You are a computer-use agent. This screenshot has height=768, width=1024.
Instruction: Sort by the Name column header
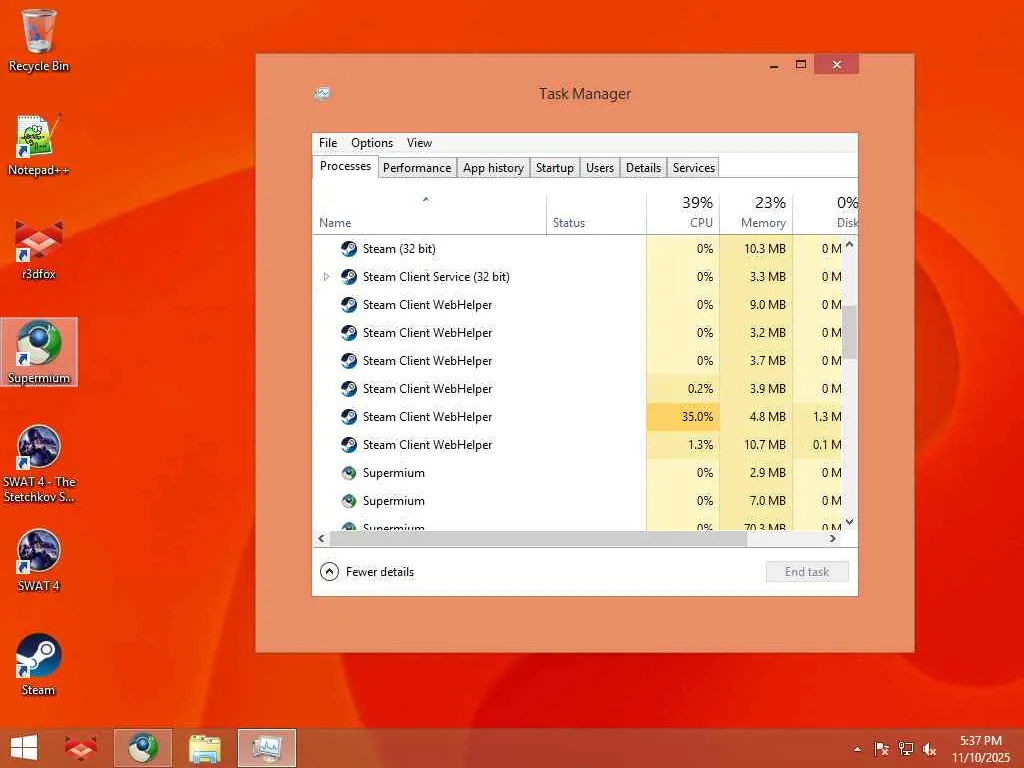tap(429, 214)
